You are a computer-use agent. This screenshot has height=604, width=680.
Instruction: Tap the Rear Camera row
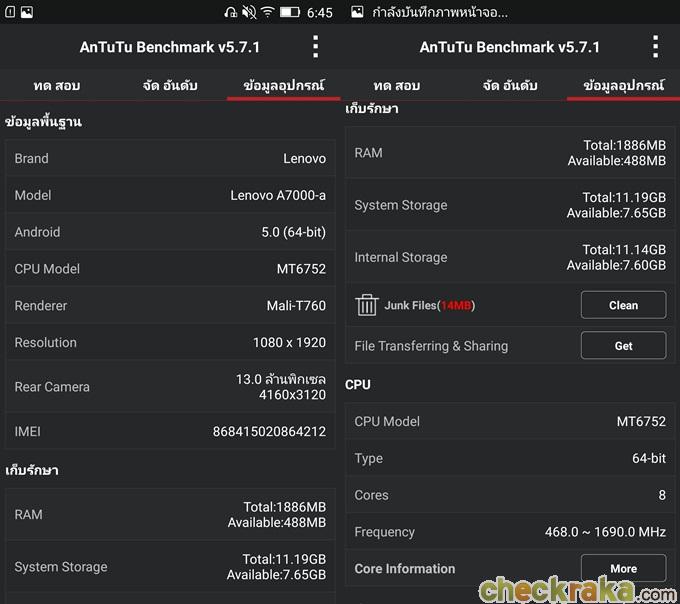(x=170, y=387)
